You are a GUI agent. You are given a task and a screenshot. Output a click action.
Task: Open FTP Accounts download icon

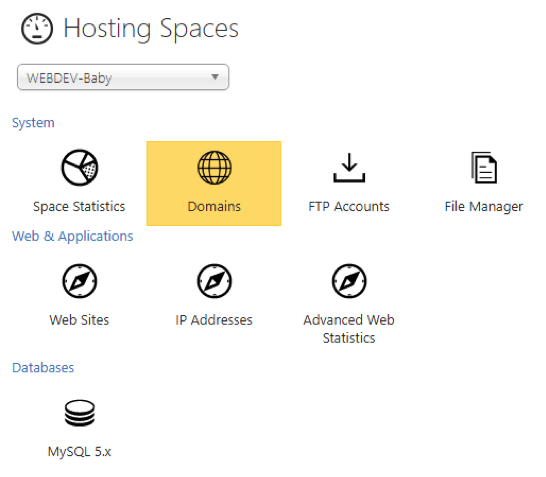point(349,168)
